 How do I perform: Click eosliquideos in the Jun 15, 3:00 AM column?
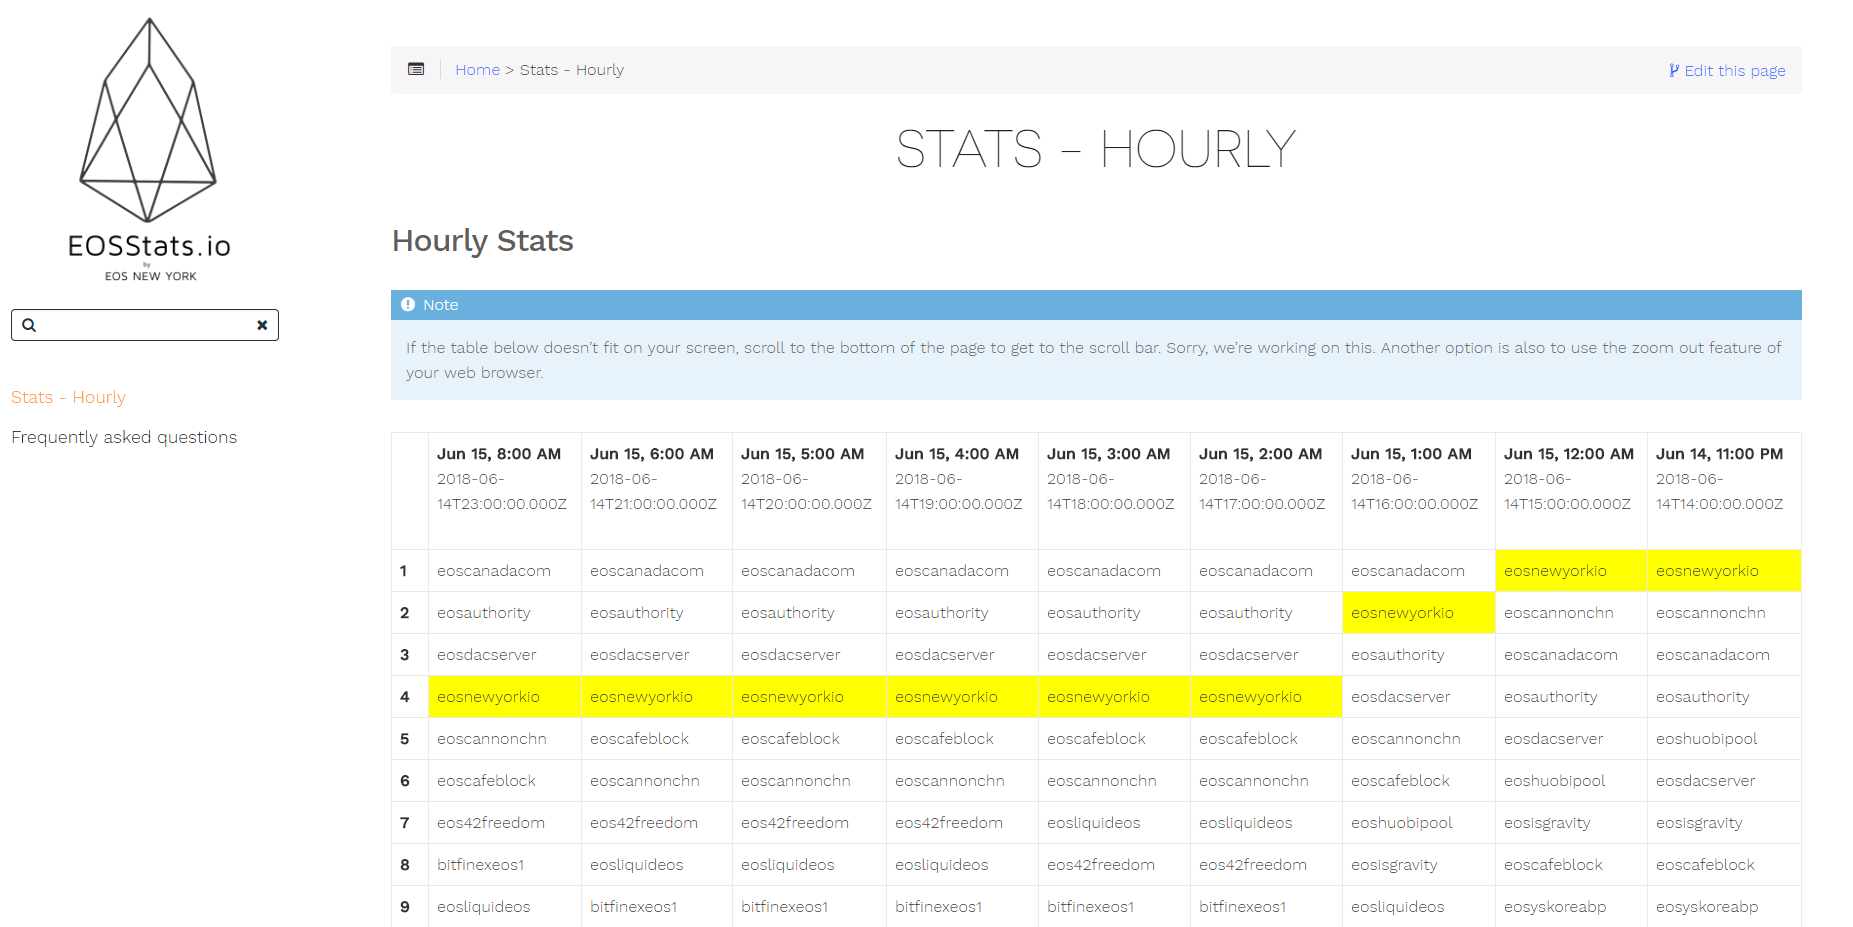tap(1094, 823)
